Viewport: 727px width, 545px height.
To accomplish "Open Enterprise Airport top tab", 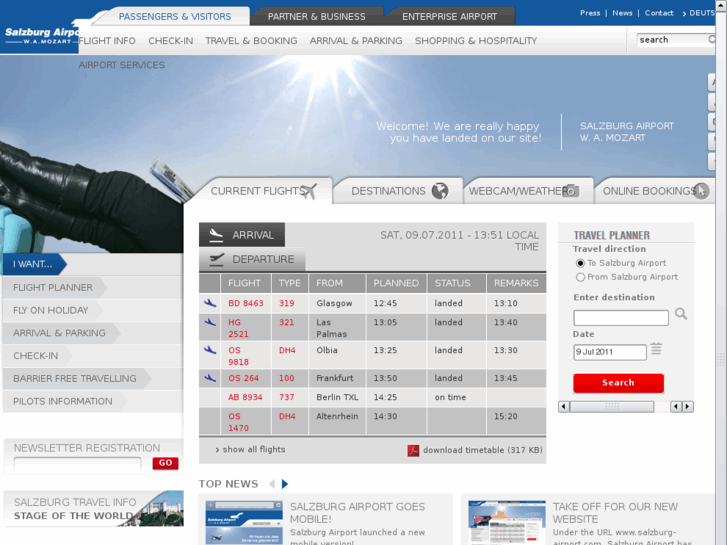I will tap(449, 17).
